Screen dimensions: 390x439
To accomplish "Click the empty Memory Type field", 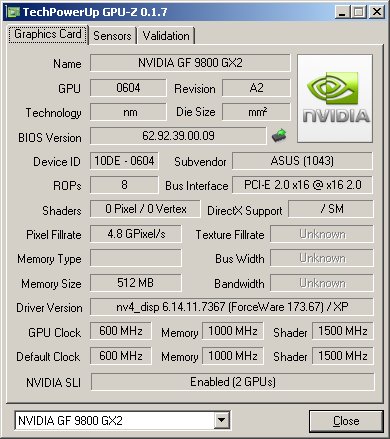I will click(x=136, y=258).
